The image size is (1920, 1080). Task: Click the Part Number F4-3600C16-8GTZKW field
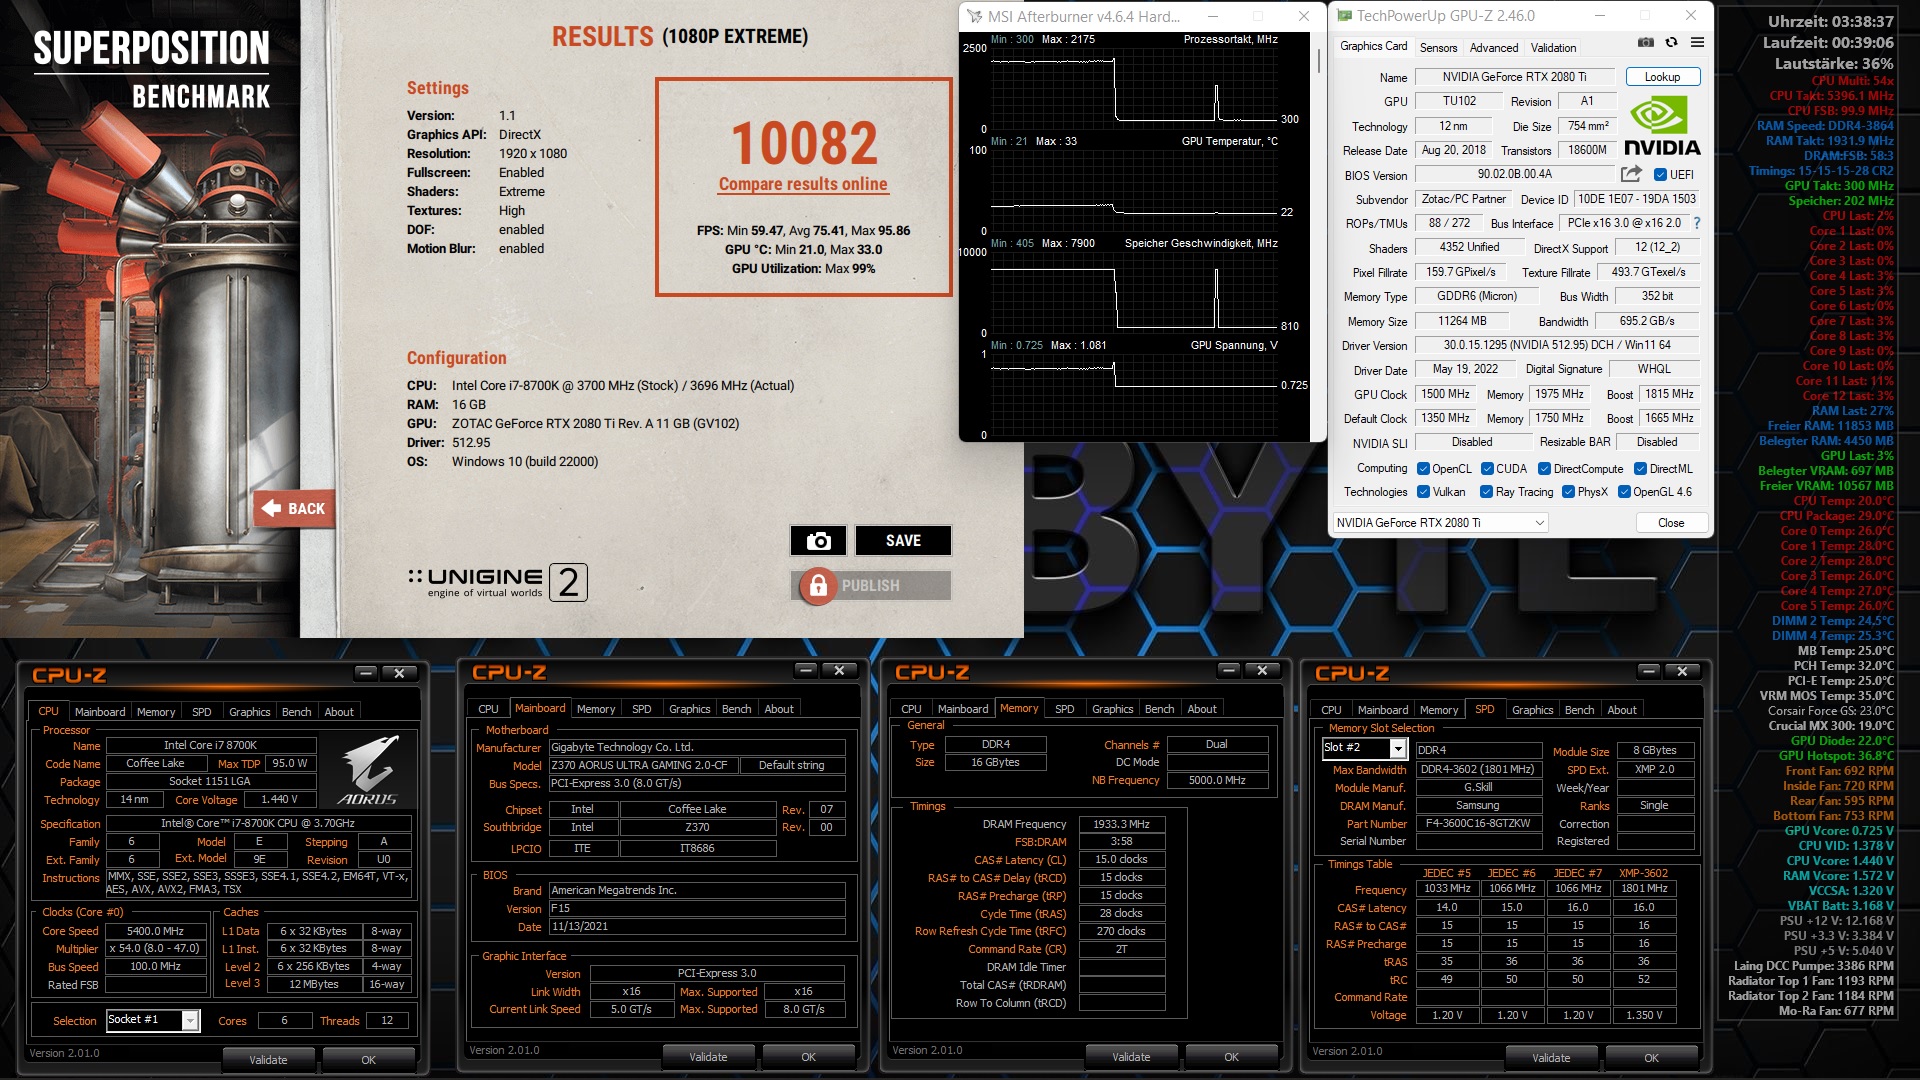click(1477, 823)
